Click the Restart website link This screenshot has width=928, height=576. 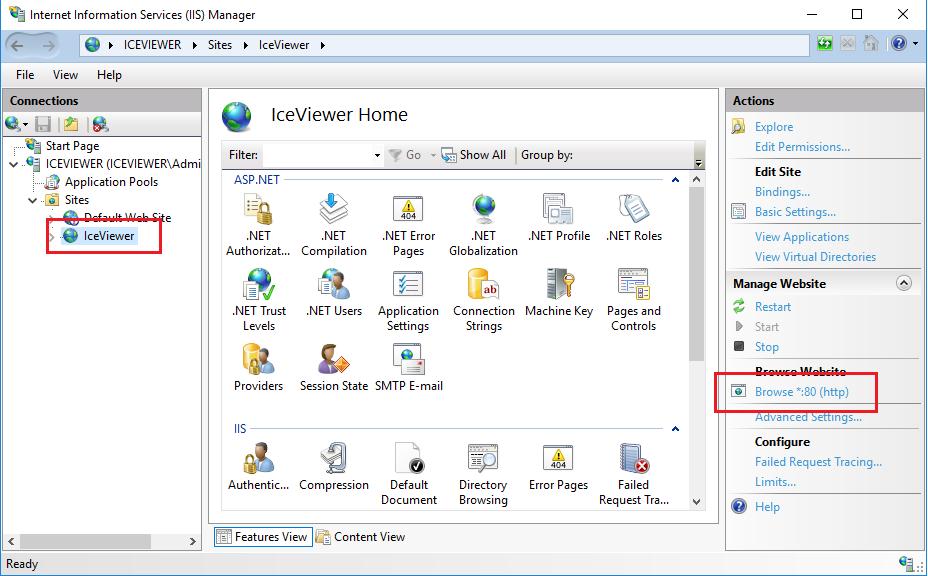click(x=772, y=307)
